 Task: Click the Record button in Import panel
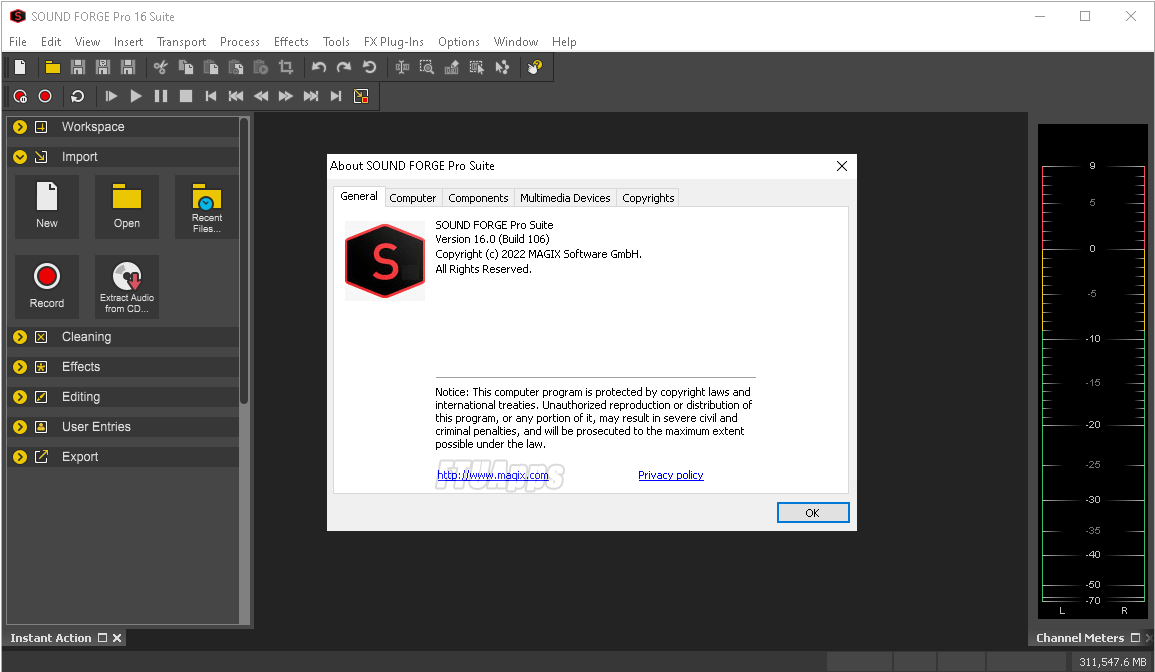click(x=46, y=287)
